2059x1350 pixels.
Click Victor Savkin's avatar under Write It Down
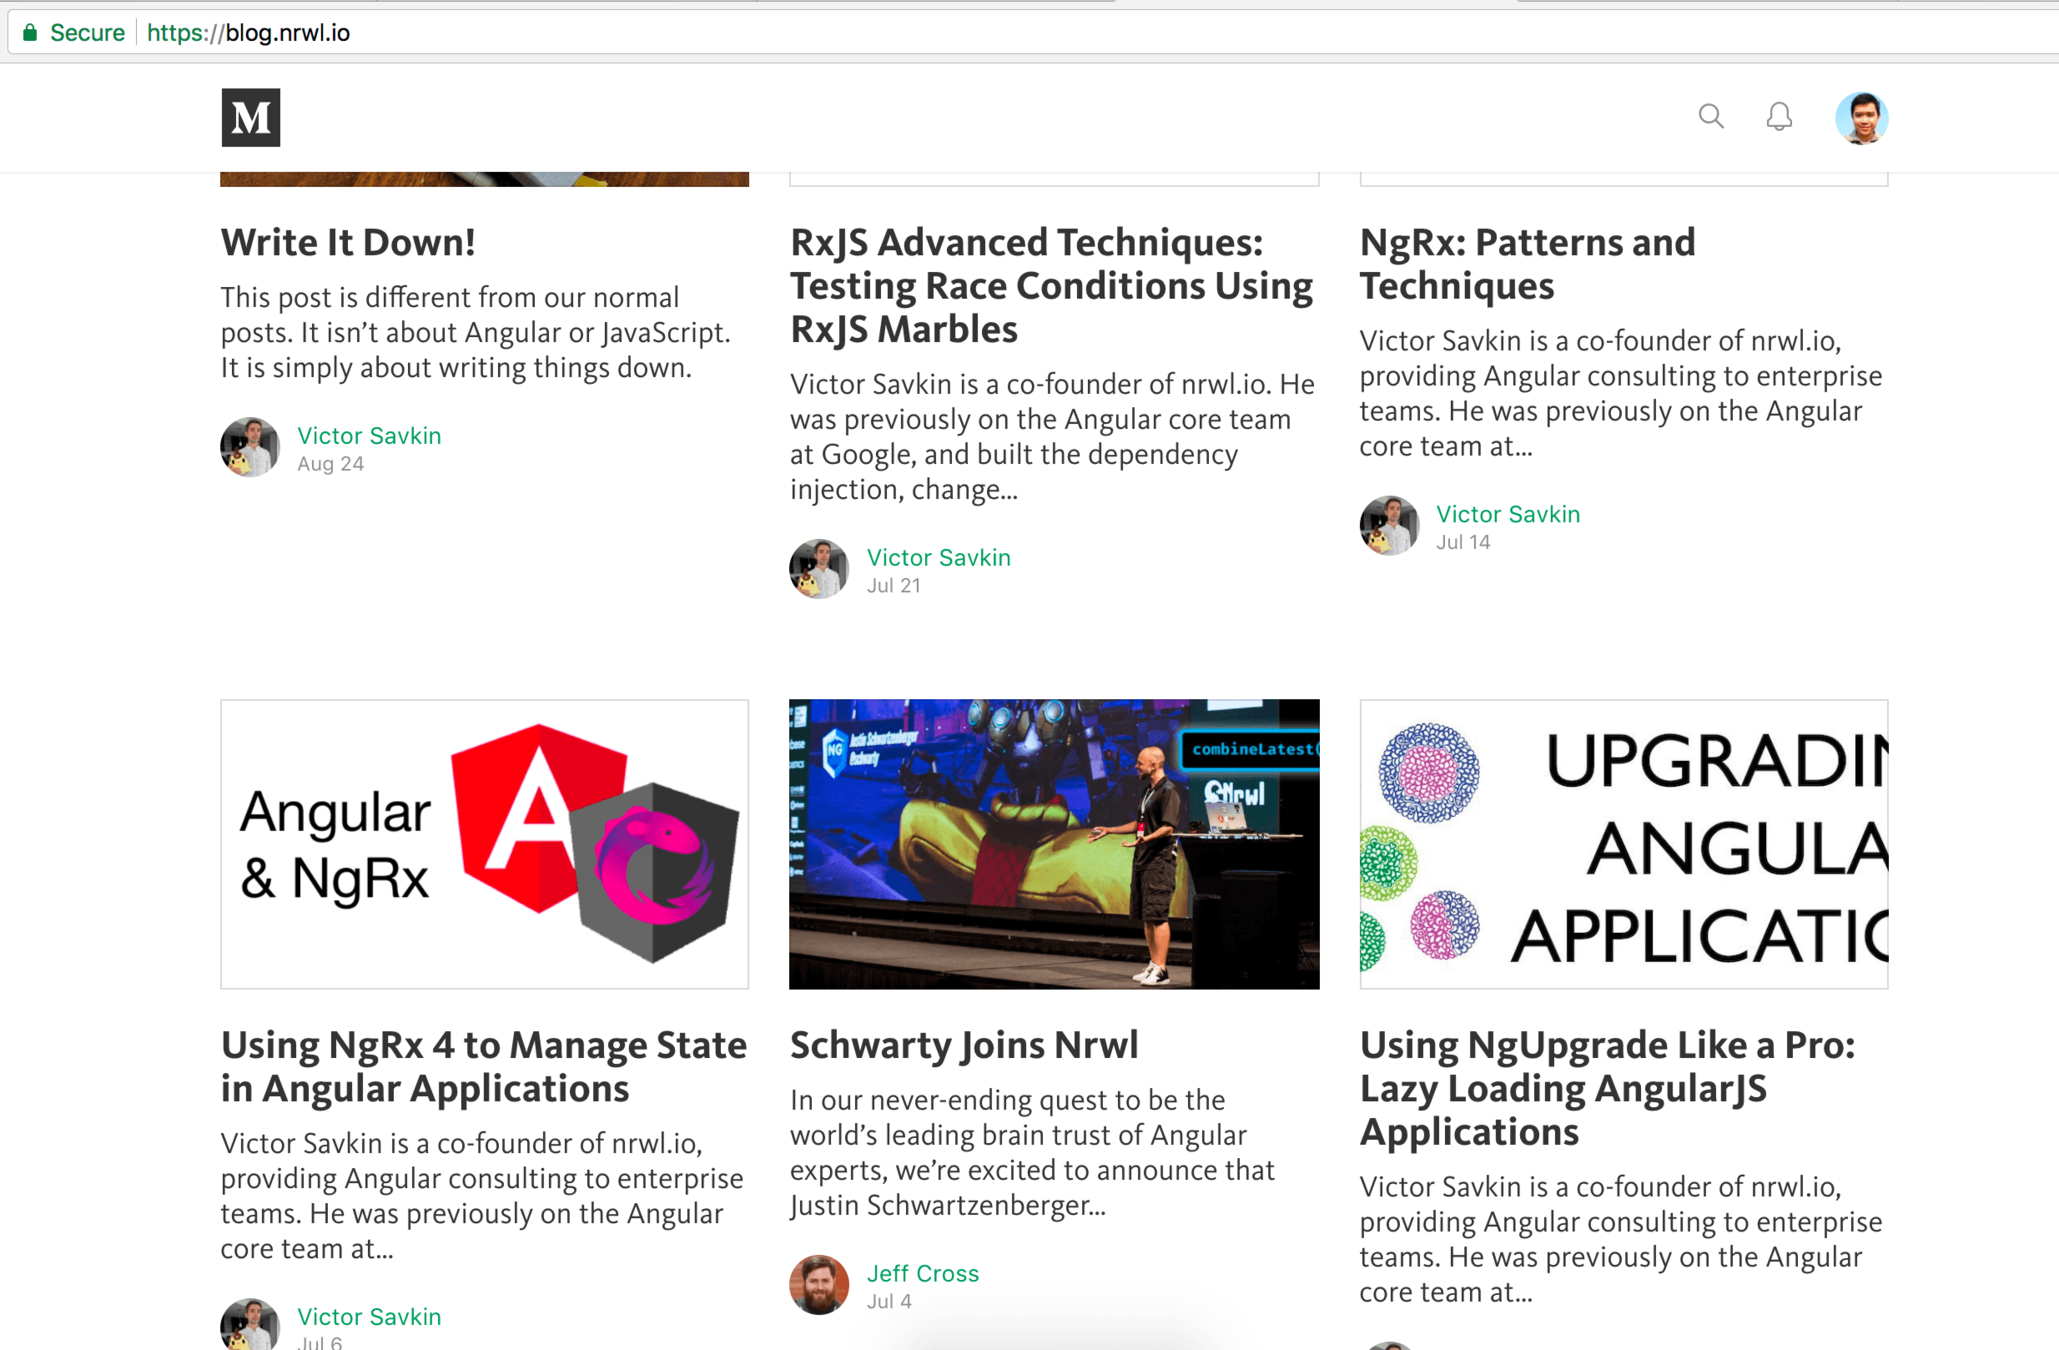249,447
